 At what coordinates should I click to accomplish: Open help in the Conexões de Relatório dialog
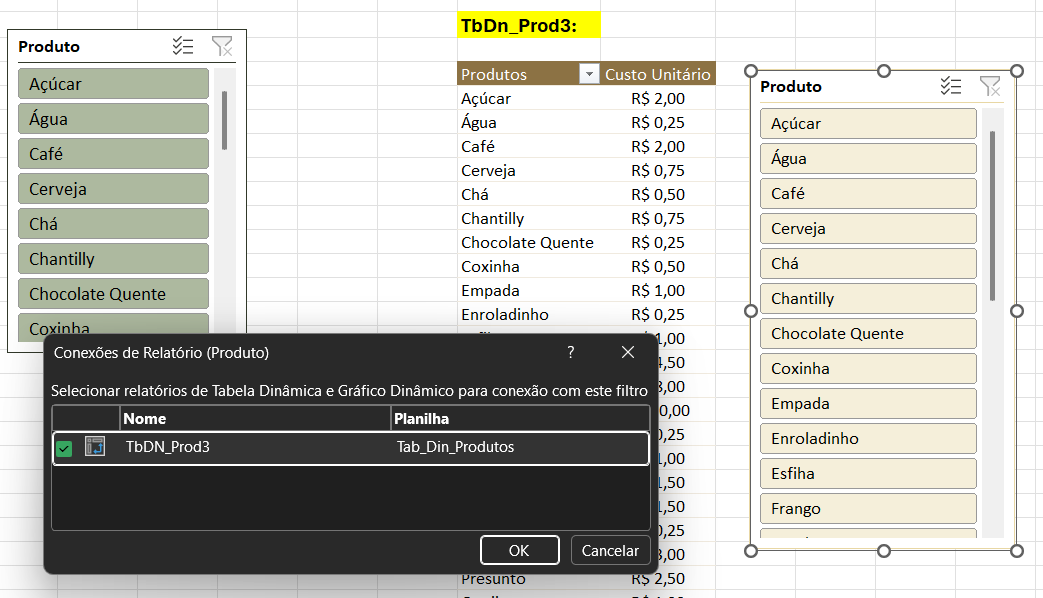tap(571, 352)
